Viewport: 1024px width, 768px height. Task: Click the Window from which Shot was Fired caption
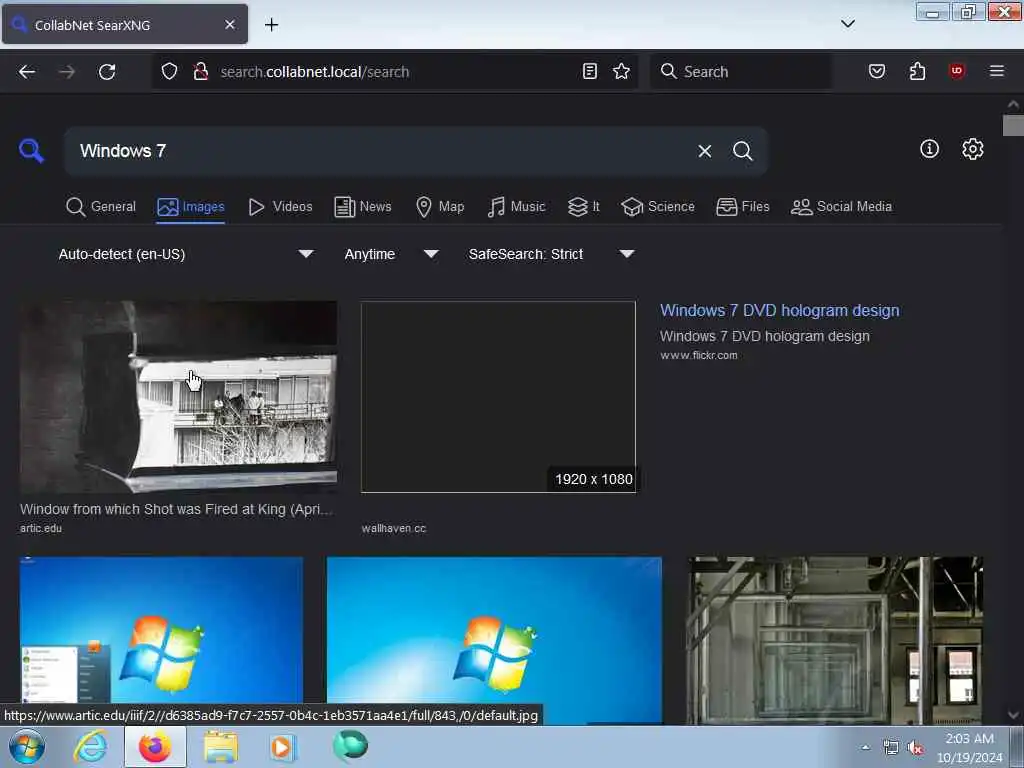point(176,509)
